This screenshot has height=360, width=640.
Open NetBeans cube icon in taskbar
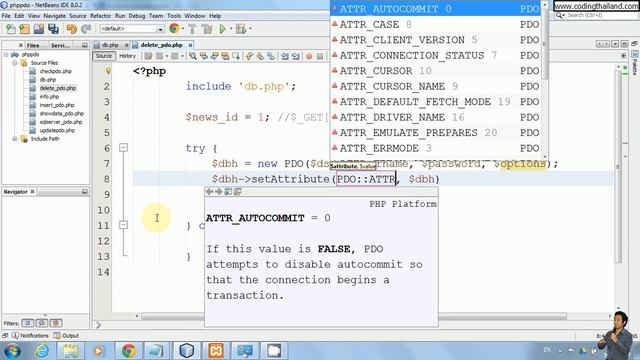pyautogui.click(x=187, y=351)
